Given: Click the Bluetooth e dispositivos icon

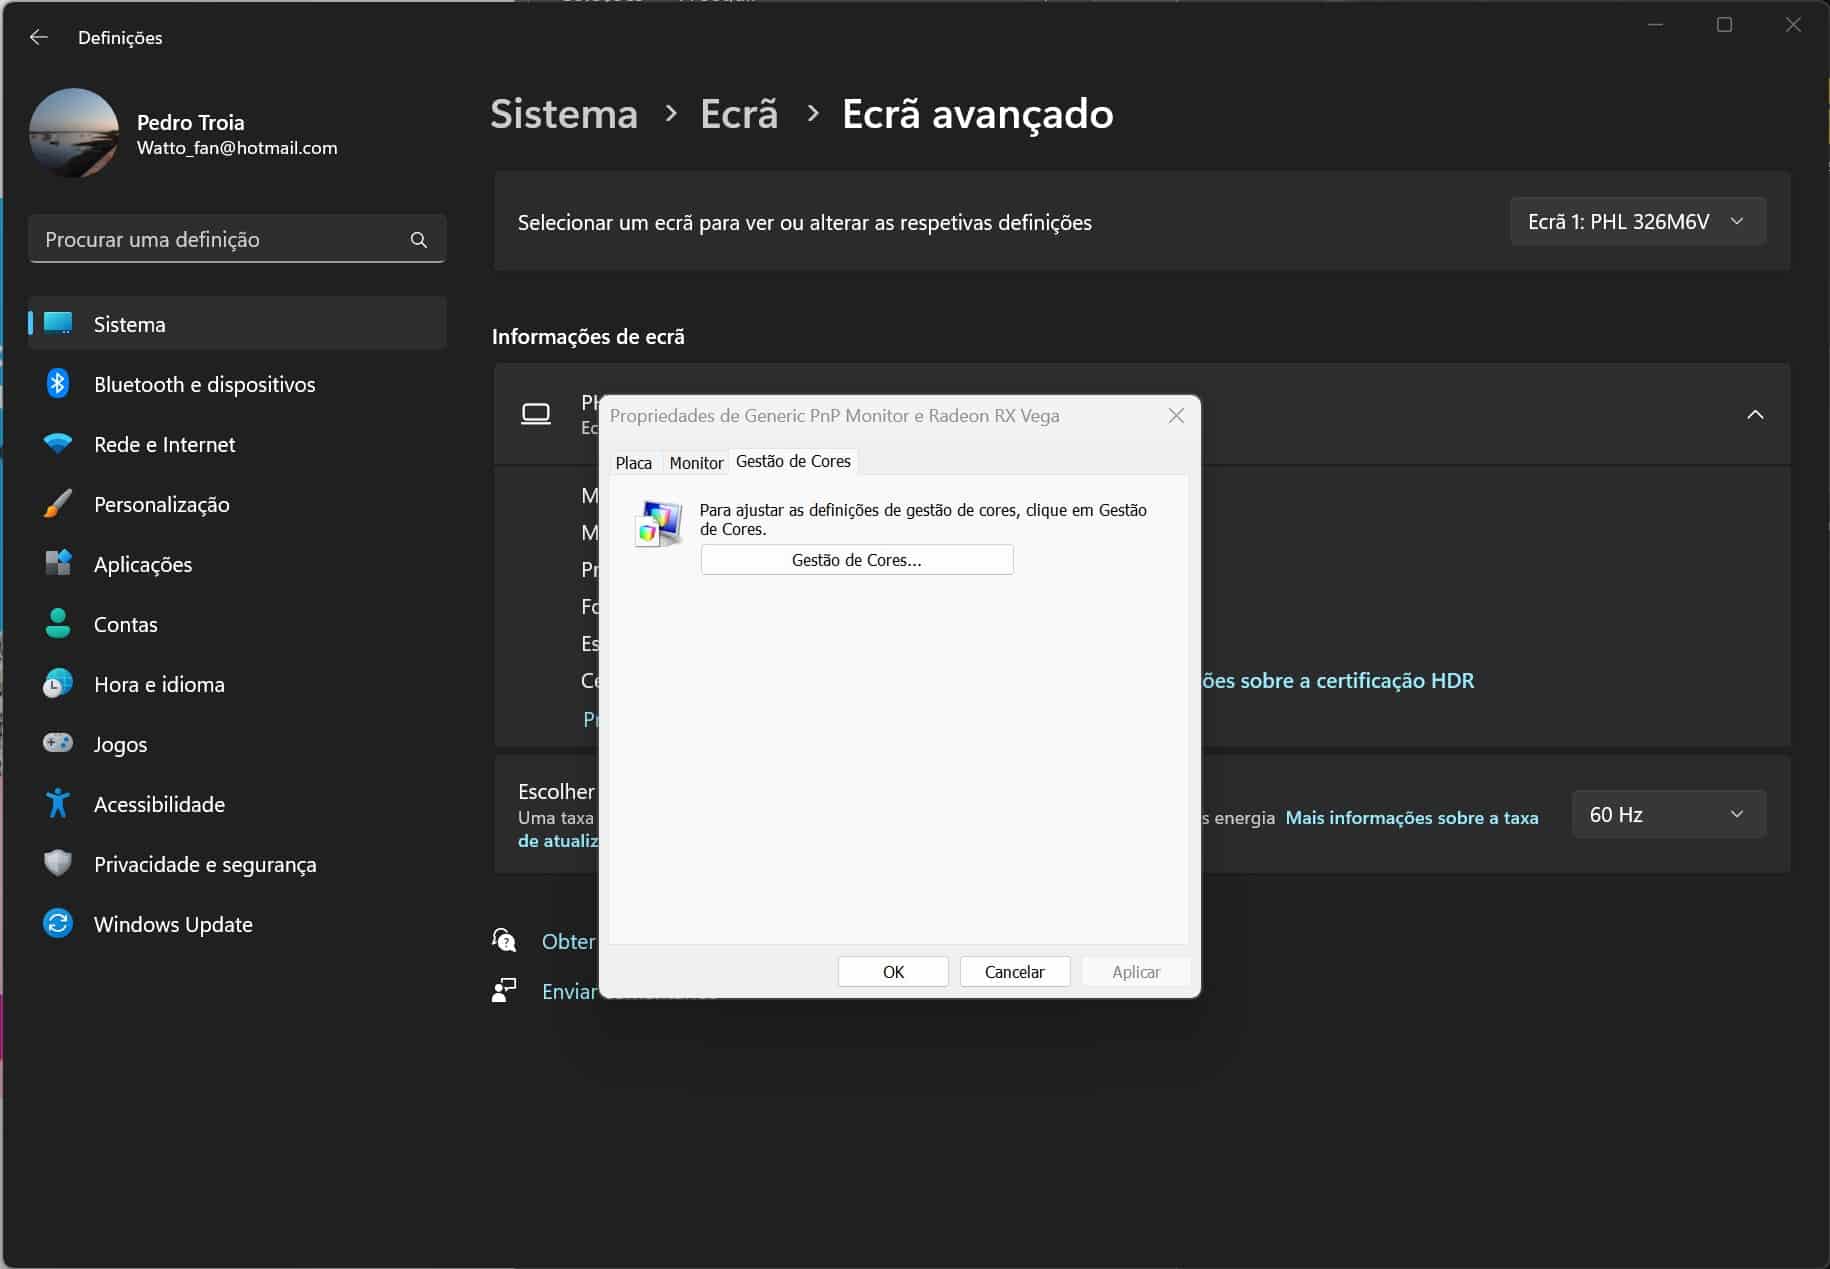Looking at the screenshot, I should [x=58, y=384].
